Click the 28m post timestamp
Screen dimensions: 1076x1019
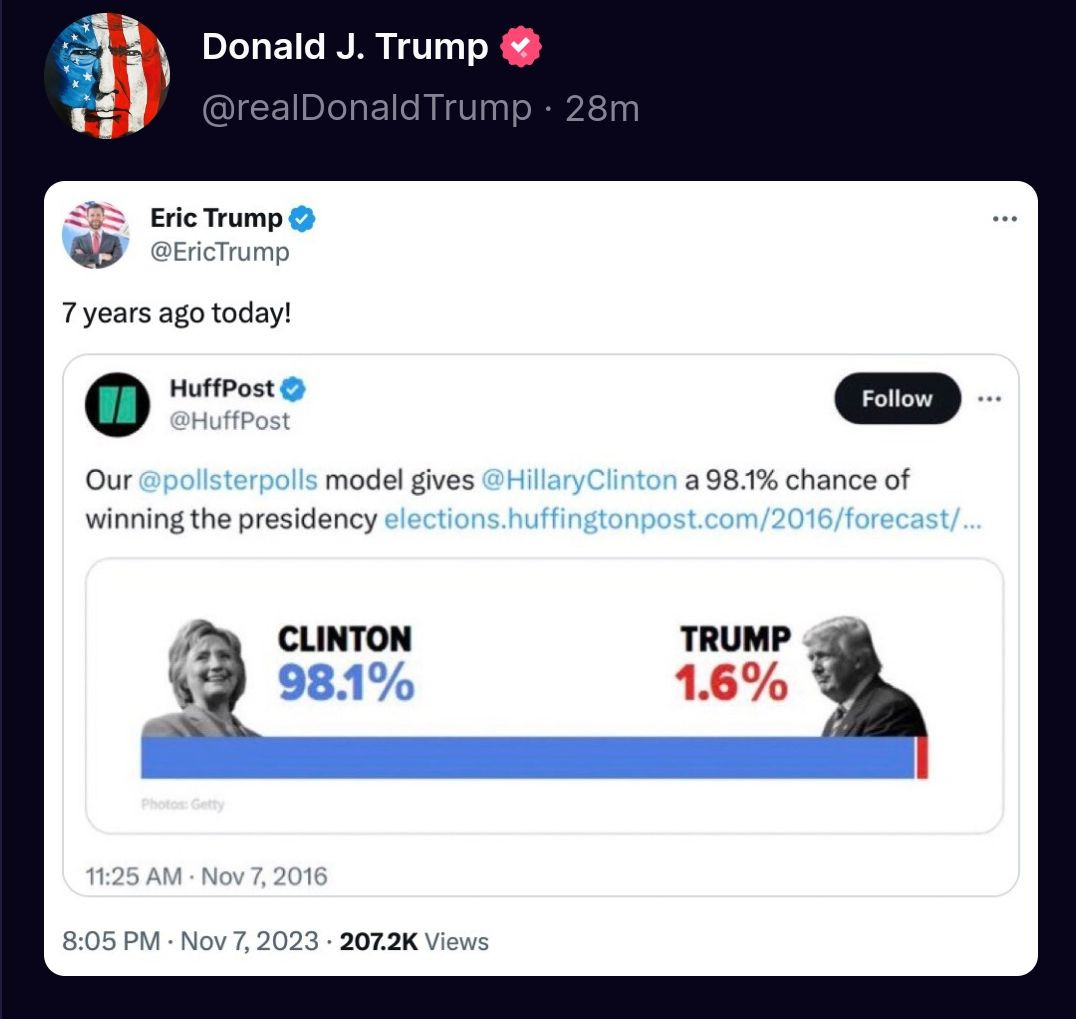click(x=602, y=107)
